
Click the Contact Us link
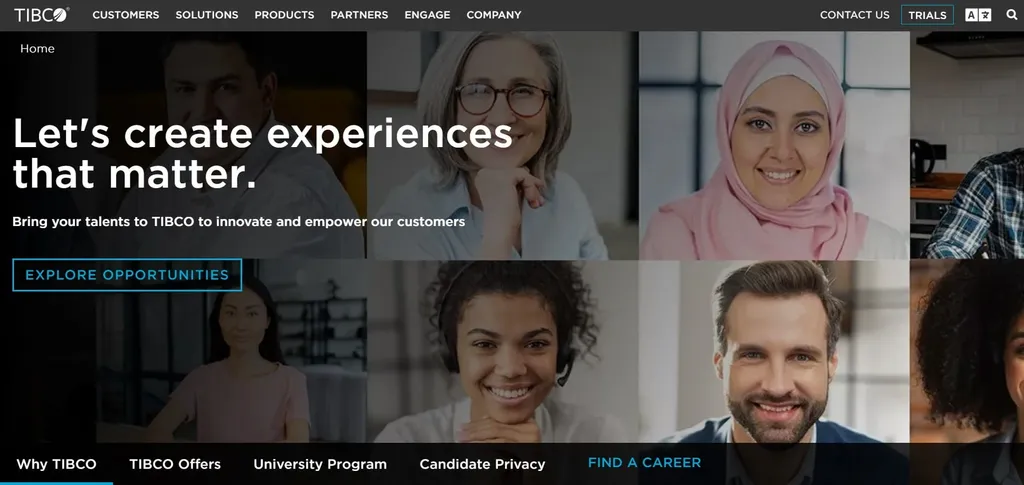click(x=854, y=14)
